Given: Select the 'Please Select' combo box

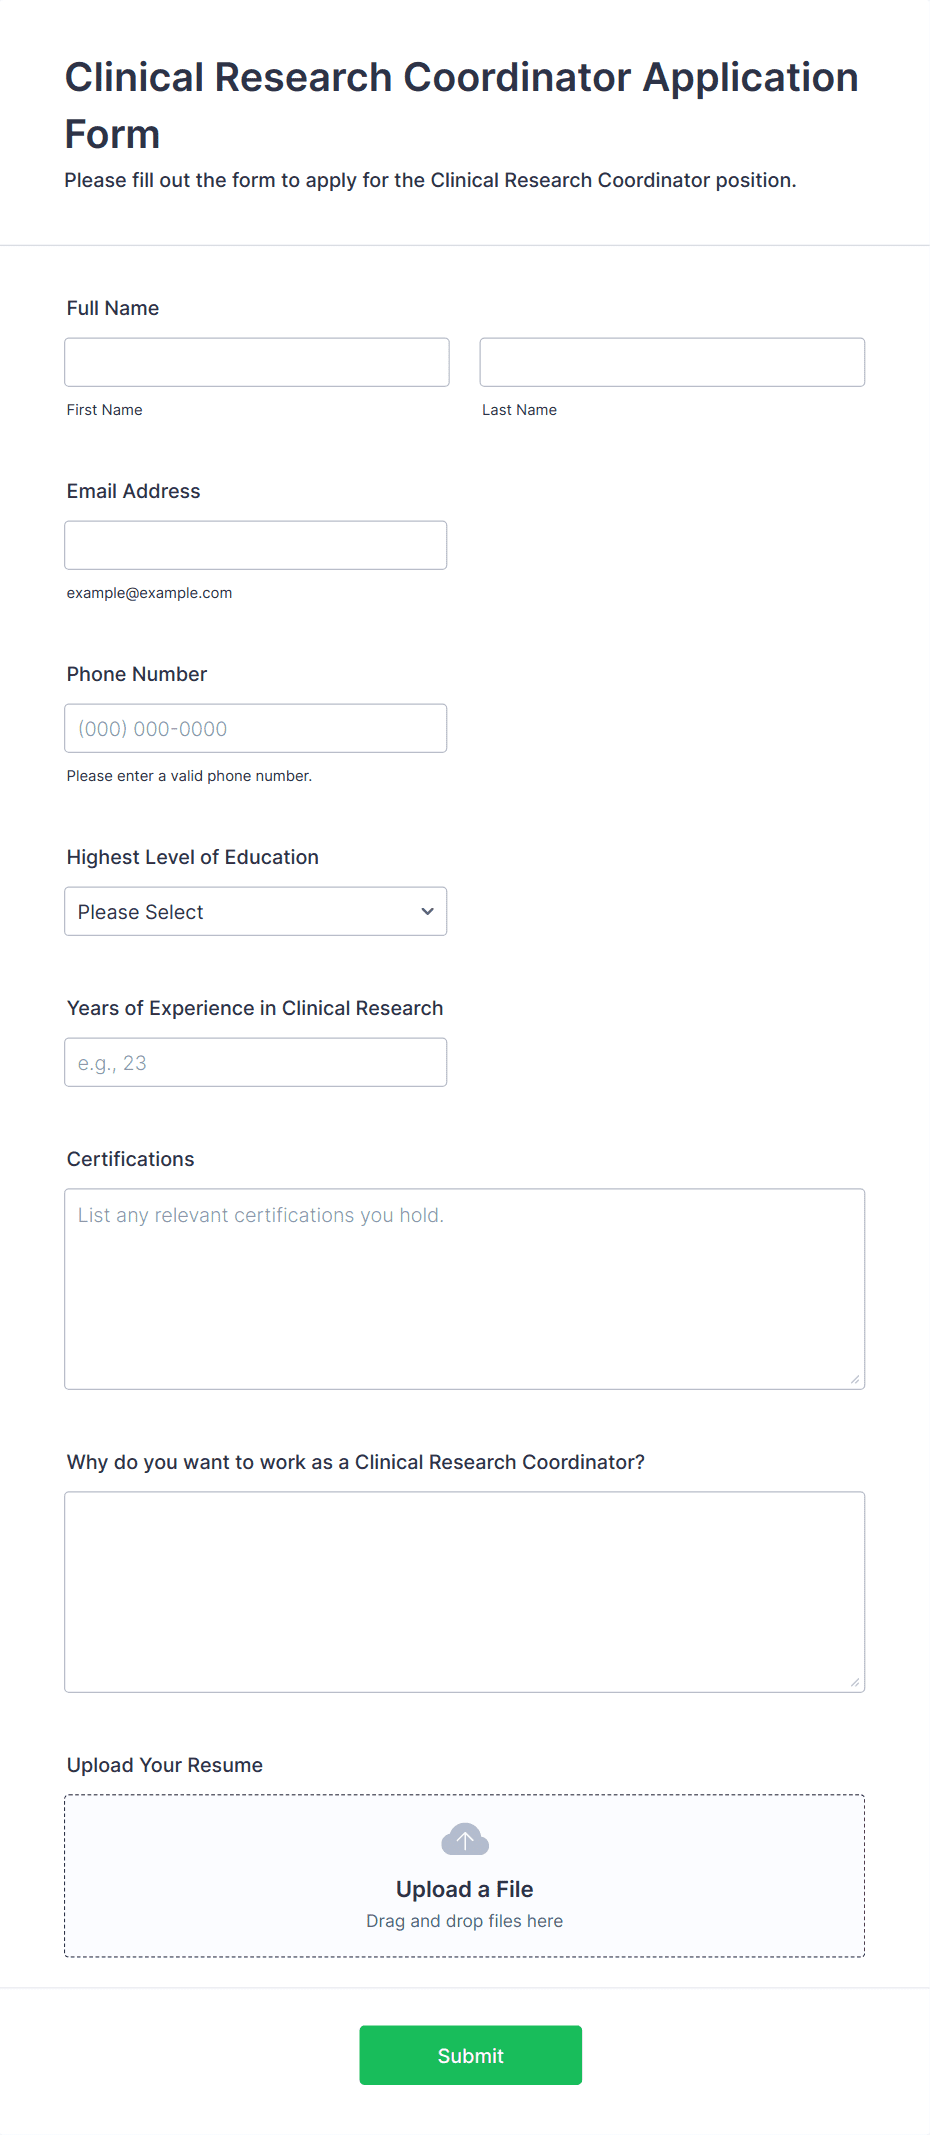Looking at the screenshot, I should pyautogui.click(x=255, y=911).
